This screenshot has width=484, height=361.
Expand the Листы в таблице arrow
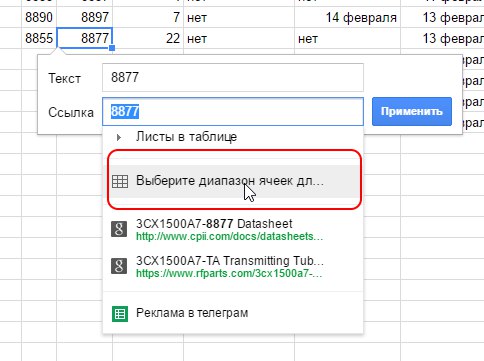point(119,137)
